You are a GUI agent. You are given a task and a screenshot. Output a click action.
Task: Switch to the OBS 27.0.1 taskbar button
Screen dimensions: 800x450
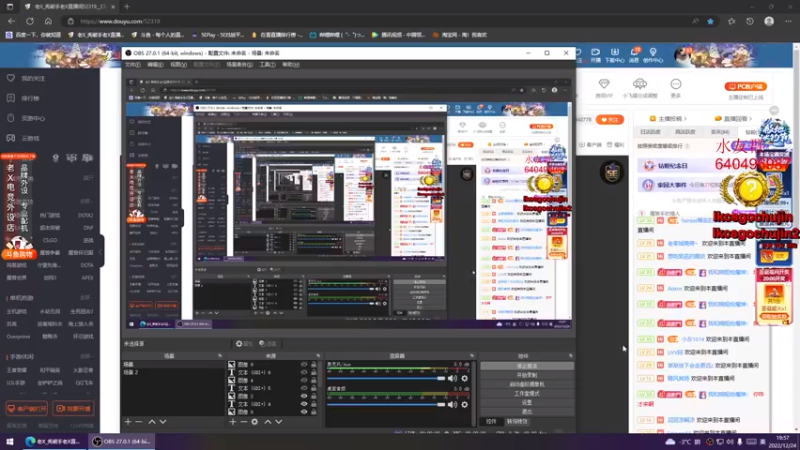tap(121, 441)
